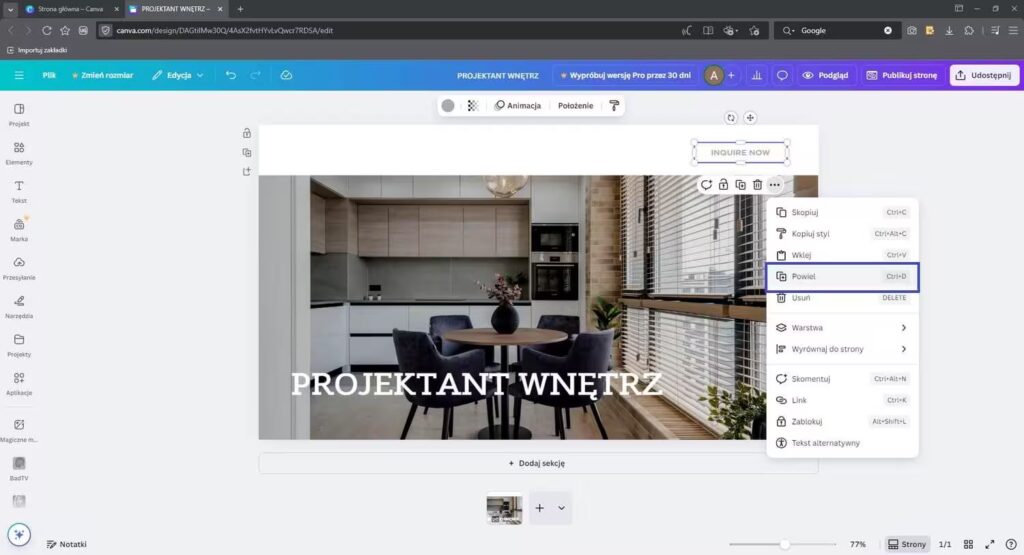Click Wypróbuj wersję Pro przez 30 dni
Viewport: 1024px width, 555px height.
626,75
